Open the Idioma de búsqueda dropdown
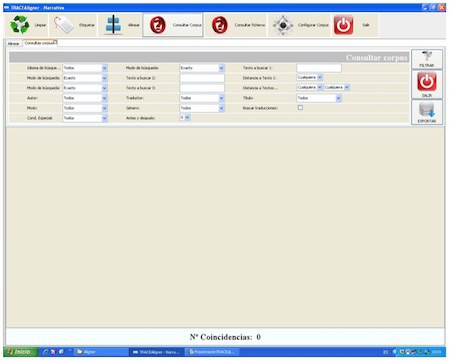Image resolution: width=450 pixels, height=362 pixels. 85,68
